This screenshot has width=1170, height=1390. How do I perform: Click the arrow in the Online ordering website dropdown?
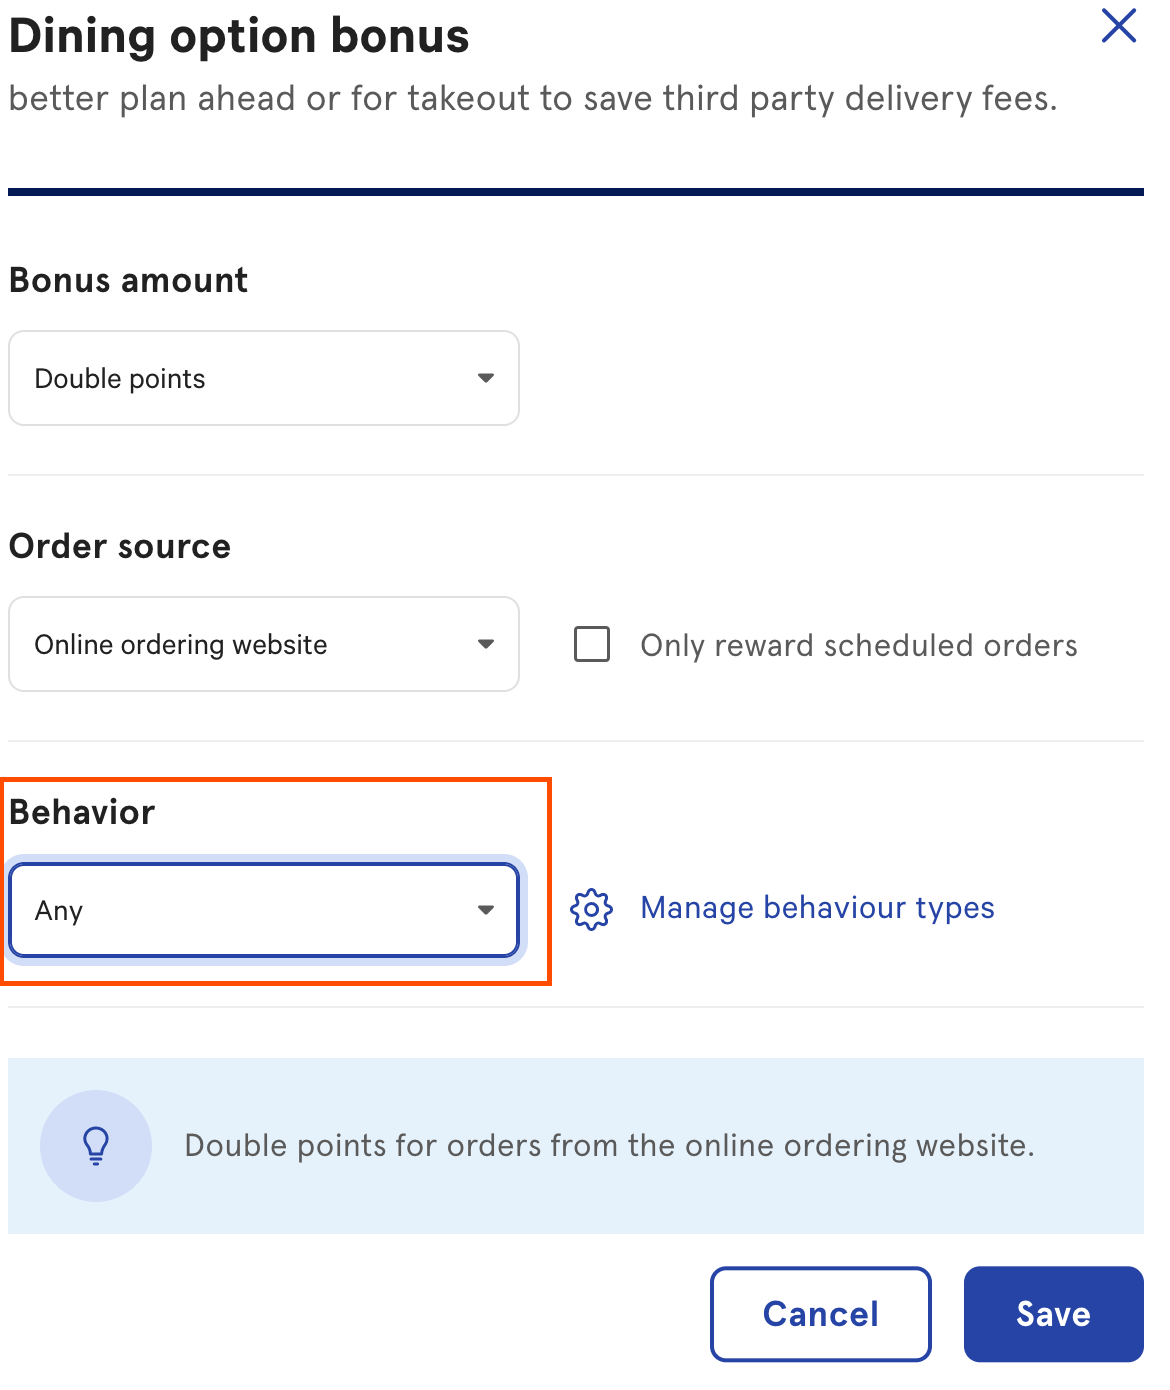tap(486, 644)
